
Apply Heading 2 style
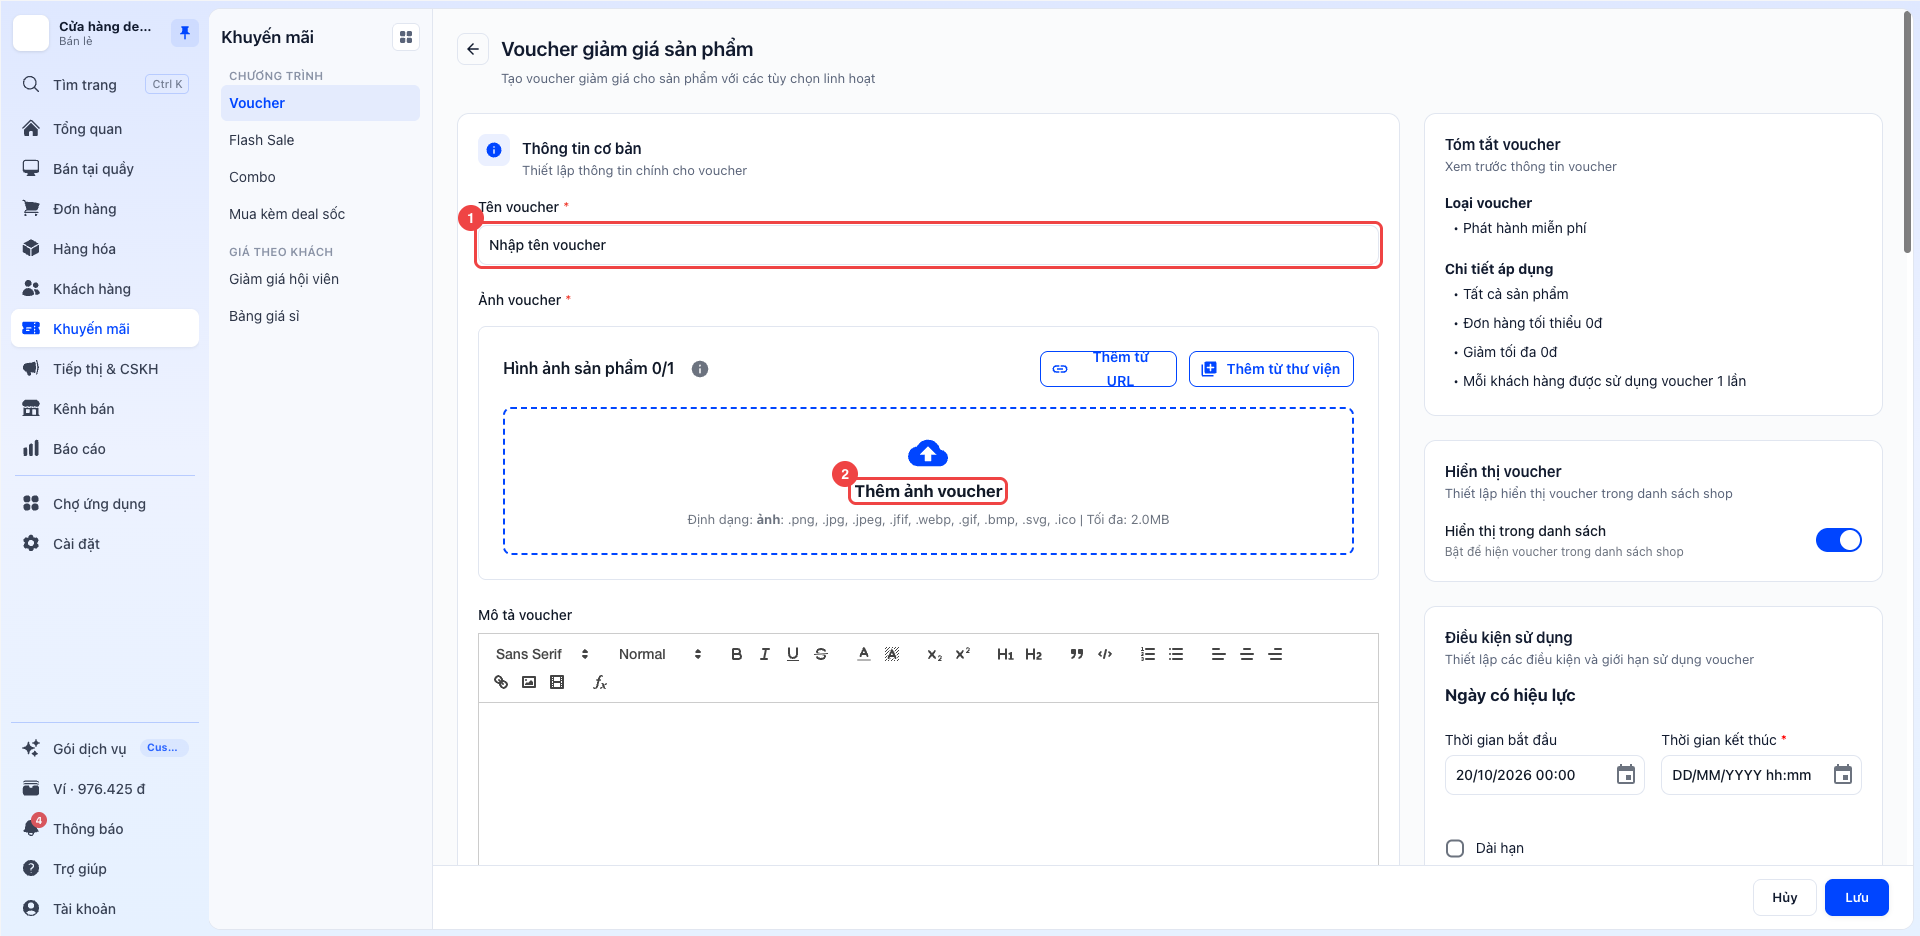point(1033,654)
